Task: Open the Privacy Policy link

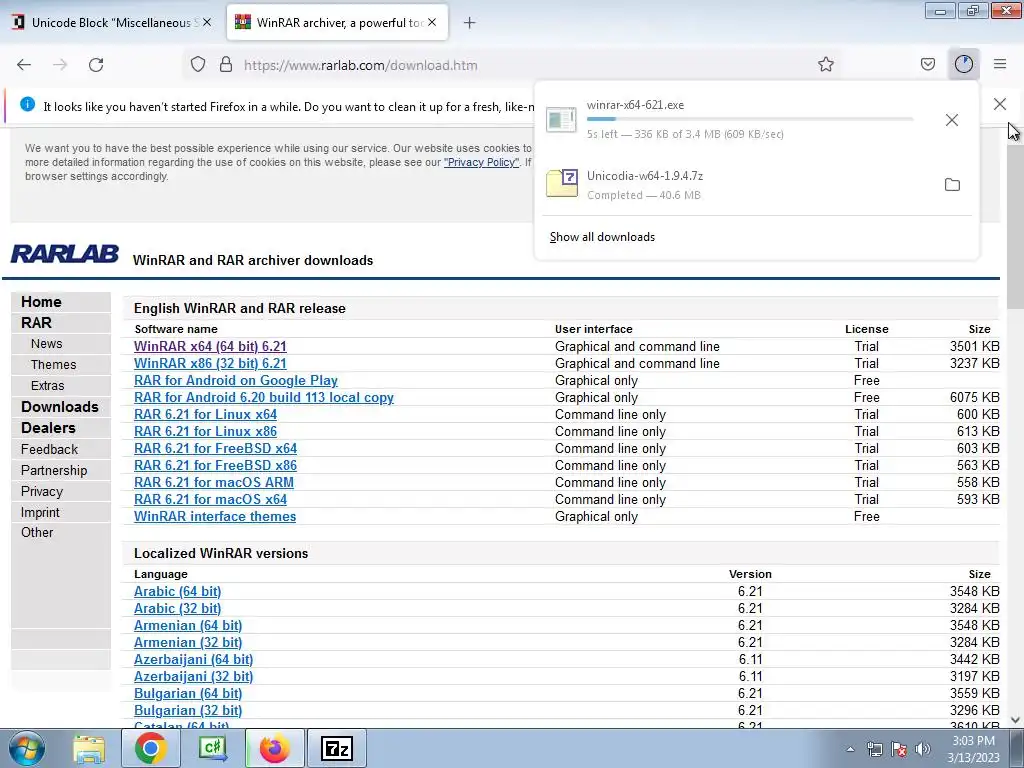Action: coord(481,162)
